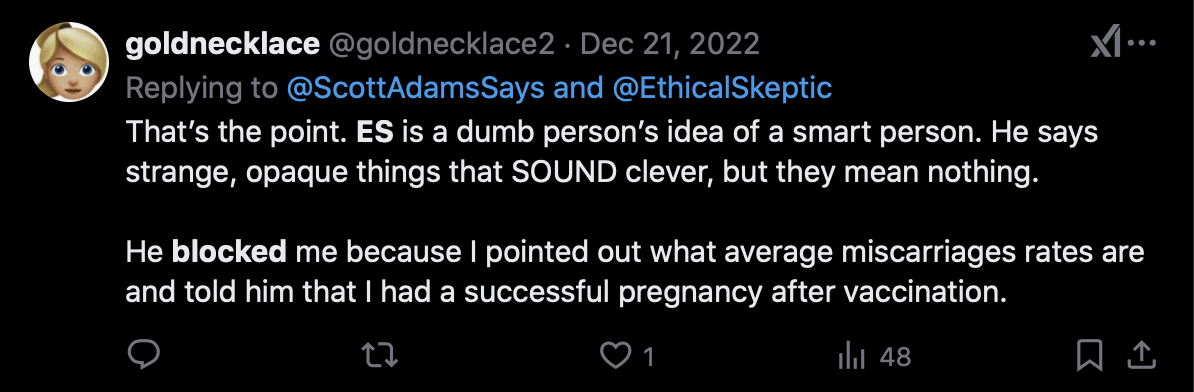
Task: Reply to the tweet using the speech bubble icon
Action: click(142, 355)
